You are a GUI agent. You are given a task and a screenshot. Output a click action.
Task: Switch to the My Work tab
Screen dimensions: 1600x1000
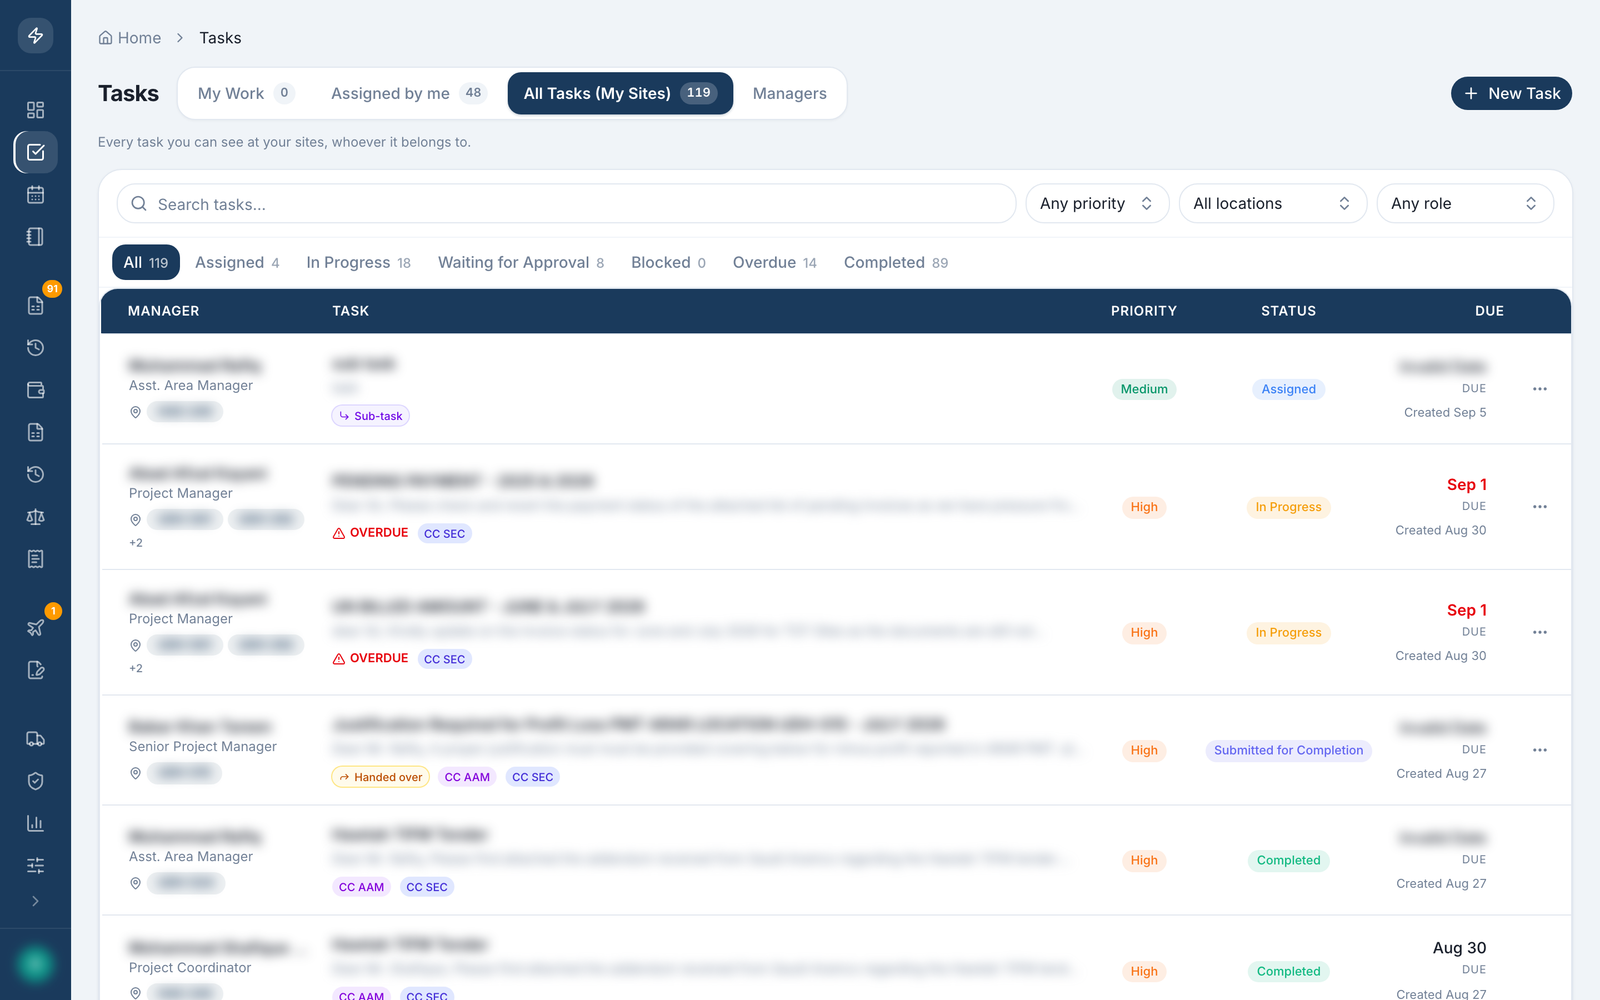(246, 93)
